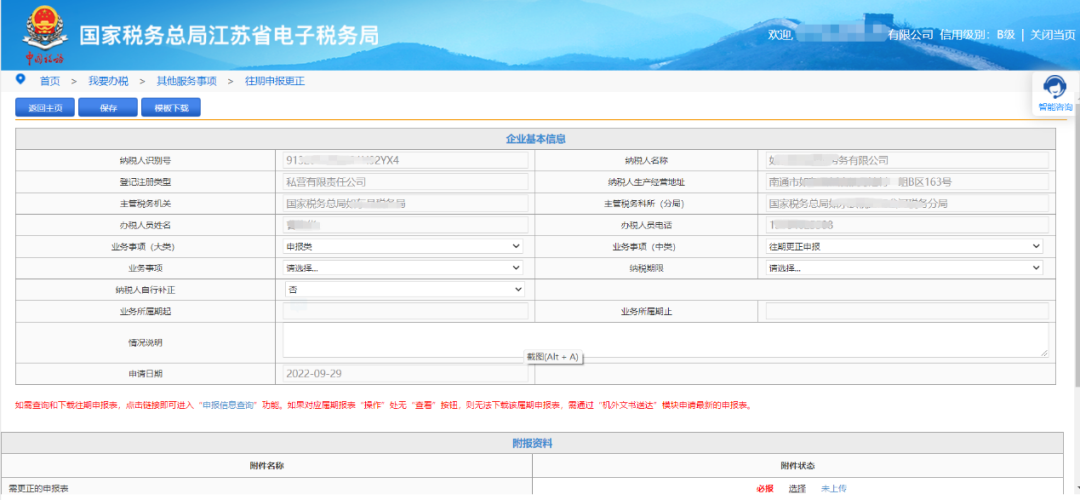Click the 业务事项（大类）label

145,247
